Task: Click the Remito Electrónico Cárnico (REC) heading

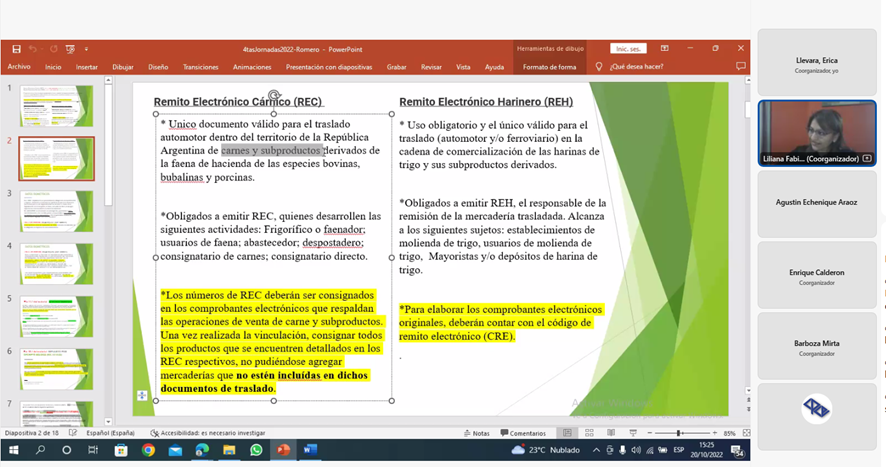Action: pos(238,102)
